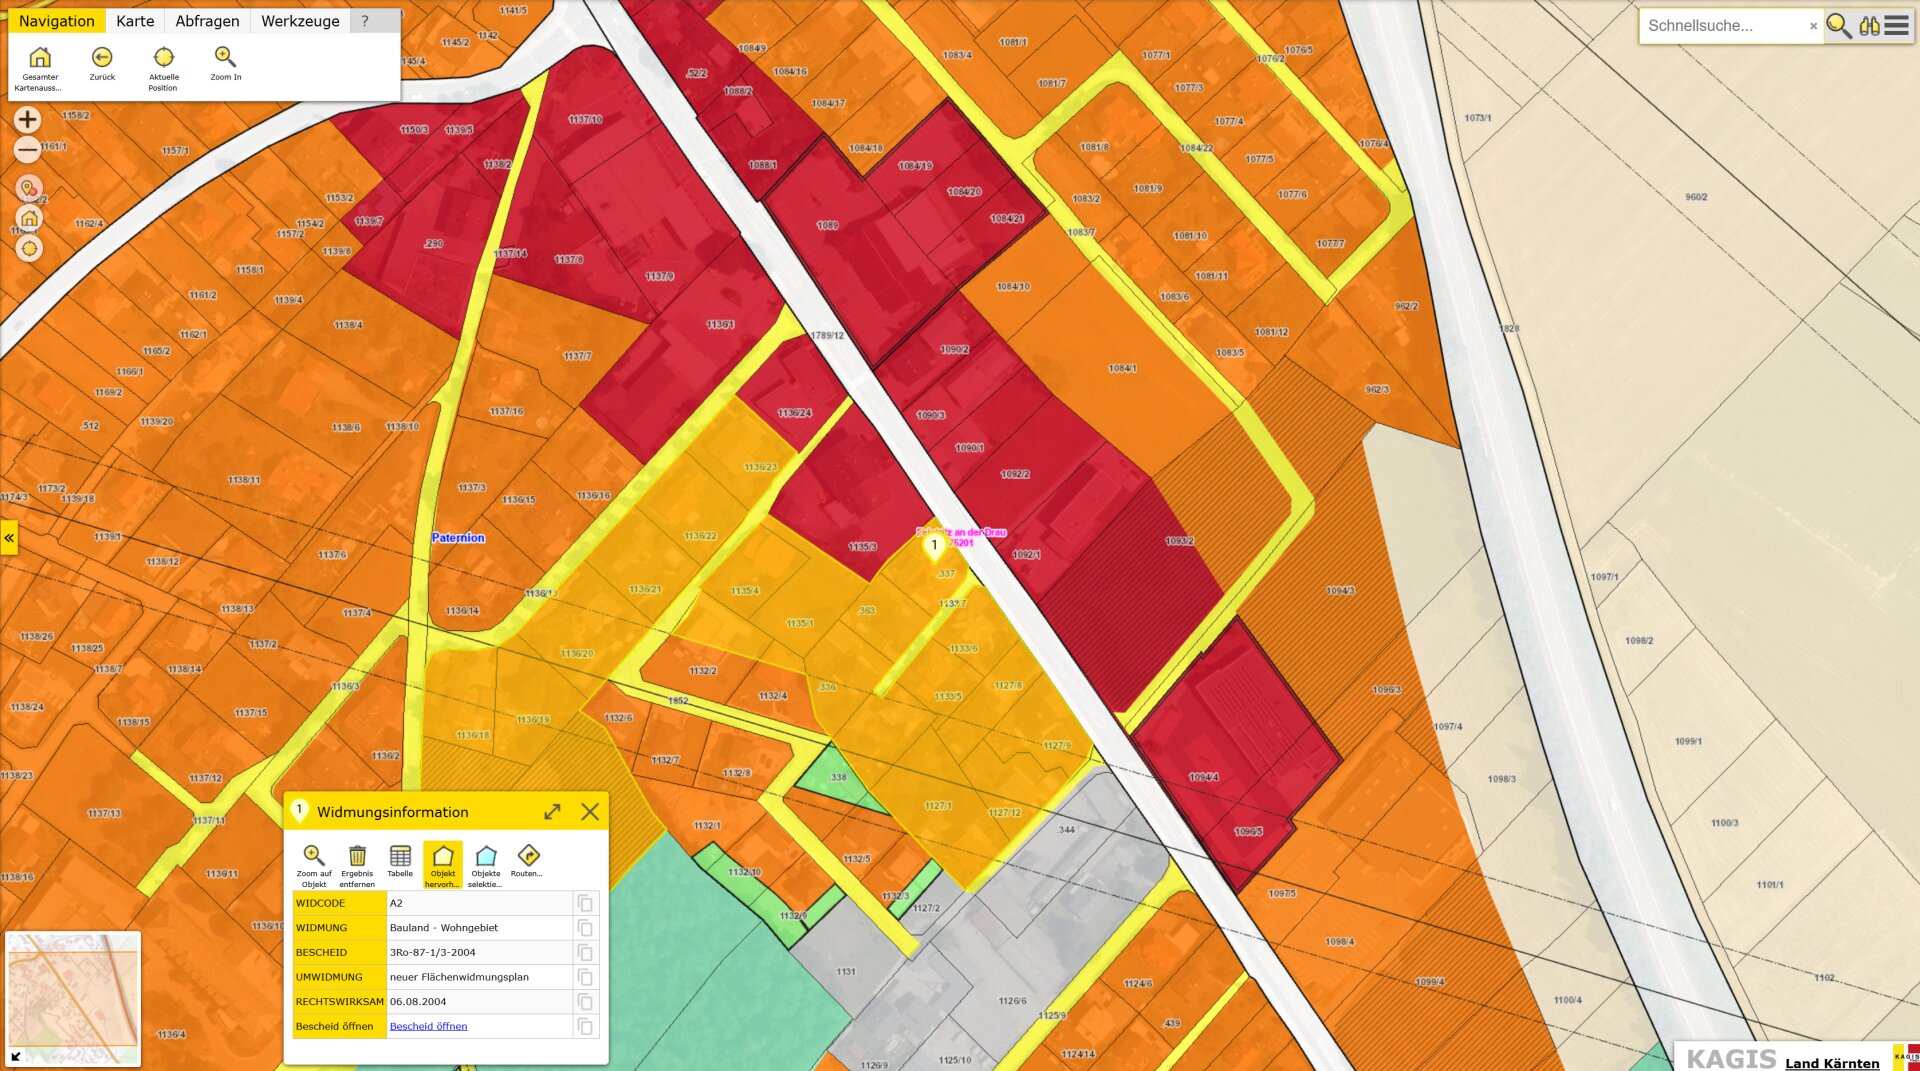Click Zoom auf Objekt in Widmungsinformation
Screen dimensions: 1920x1071
[x=314, y=856]
